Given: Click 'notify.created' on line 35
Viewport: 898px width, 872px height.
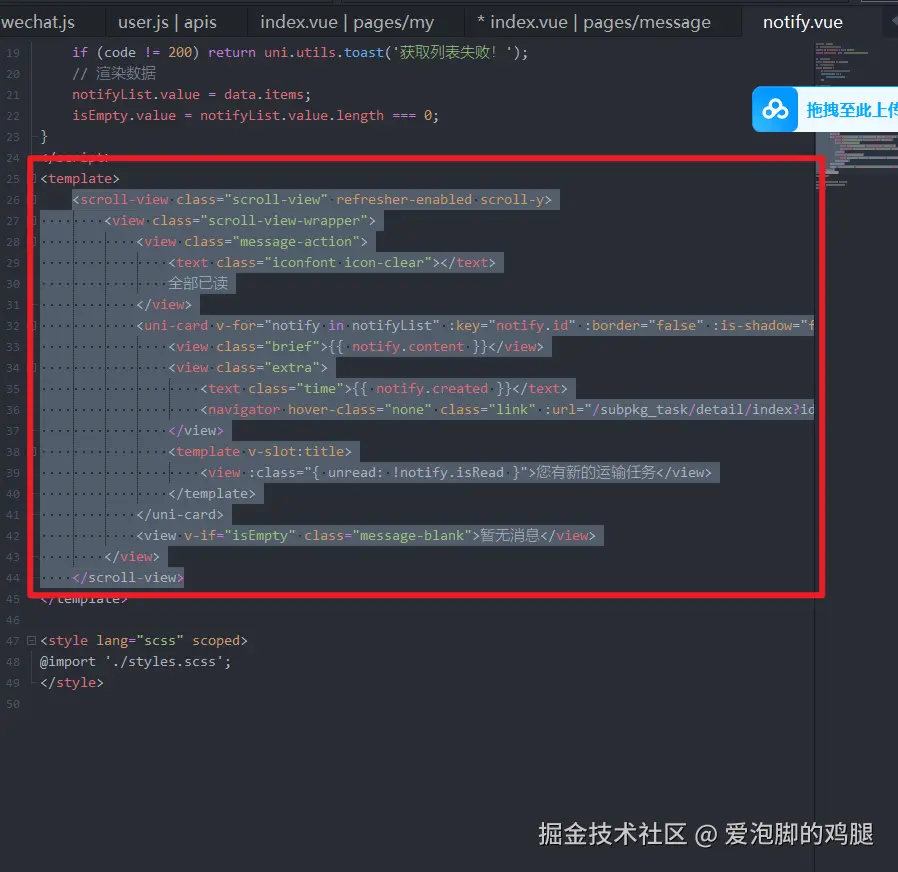Looking at the screenshot, I should pos(432,388).
